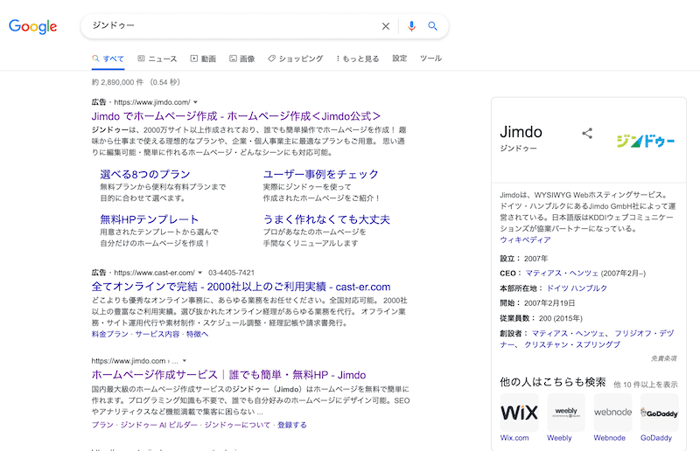
Task: Start voice search with microphone icon
Action: pyautogui.click(x=412, y=26)
